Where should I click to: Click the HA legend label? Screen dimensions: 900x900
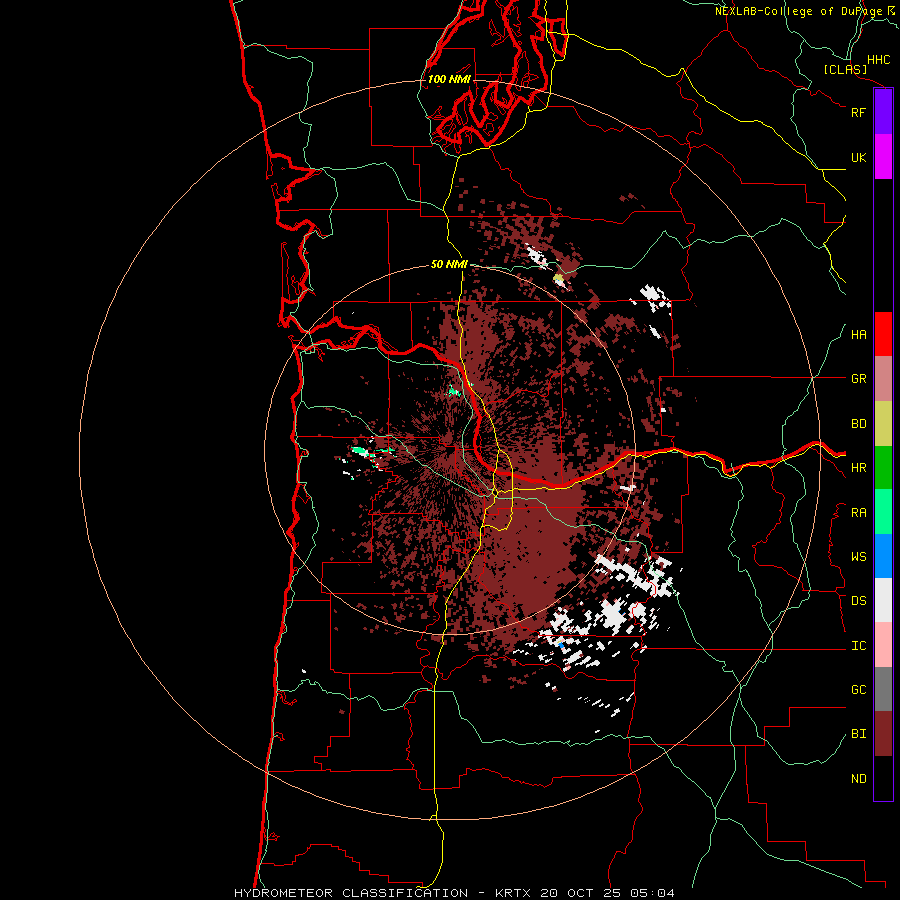click(858, 334)
